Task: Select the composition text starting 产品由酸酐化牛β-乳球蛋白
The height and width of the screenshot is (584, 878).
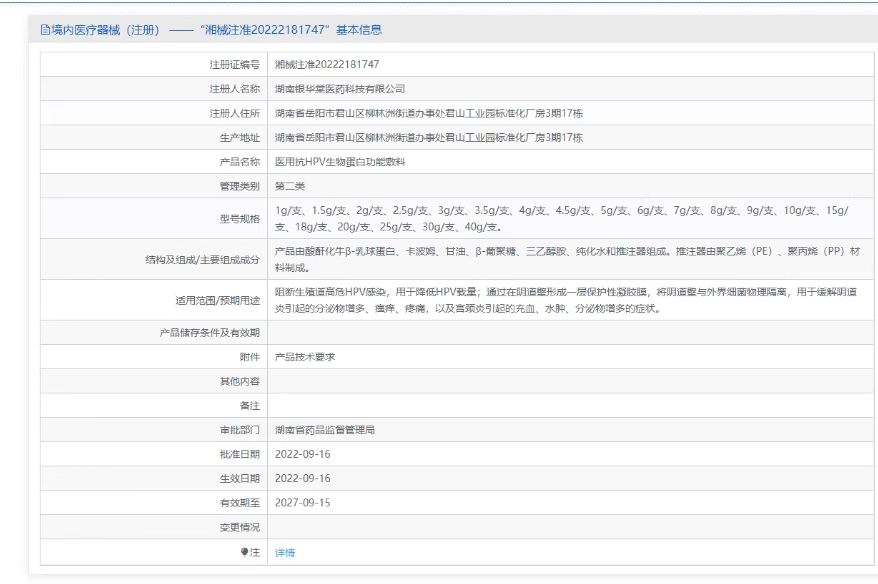Action: point(567,259)
